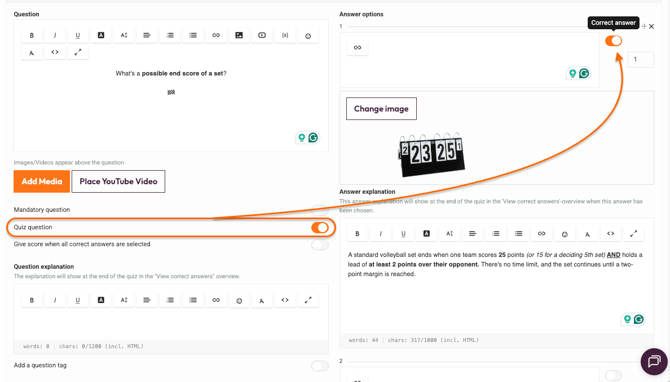Open font size in Question explanation toolbar
This screenshot has width=670, height=382.
pyautogui.click(x=124, y=300)
